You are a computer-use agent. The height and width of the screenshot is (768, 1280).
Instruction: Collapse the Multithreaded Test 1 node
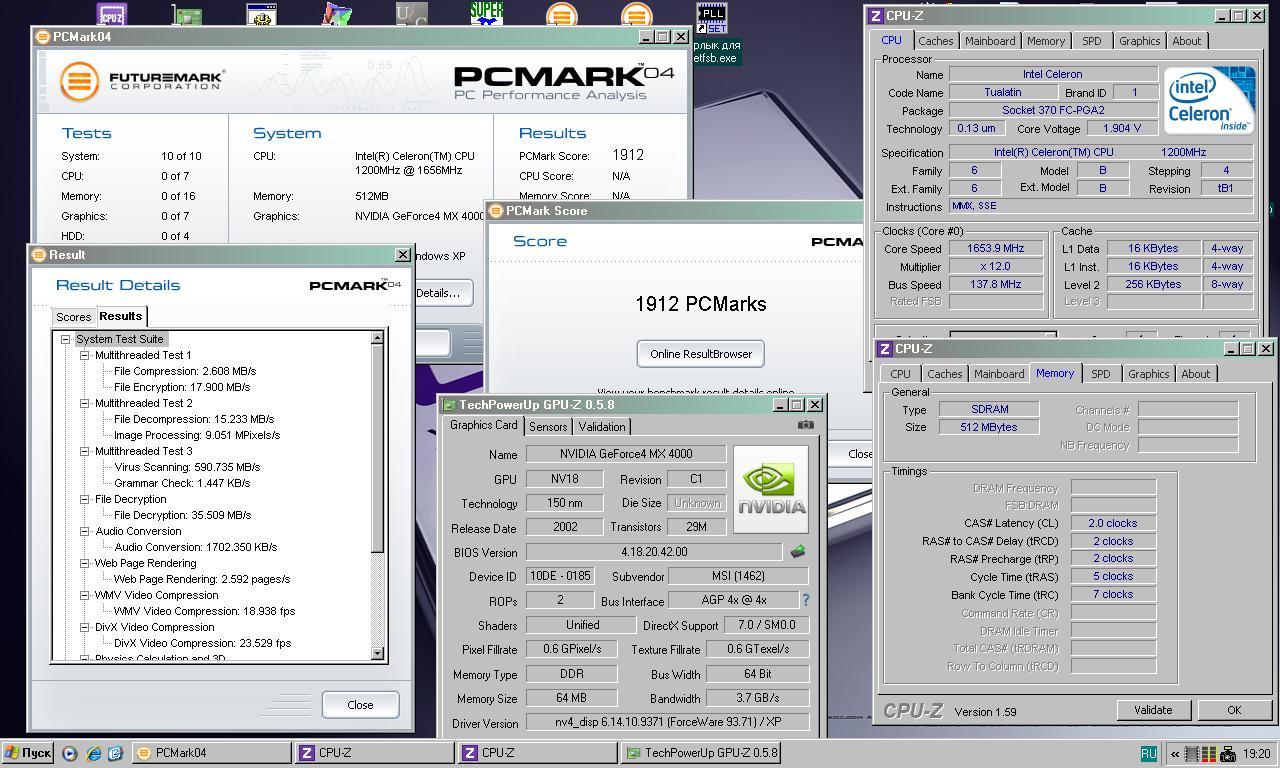point(85,355)
